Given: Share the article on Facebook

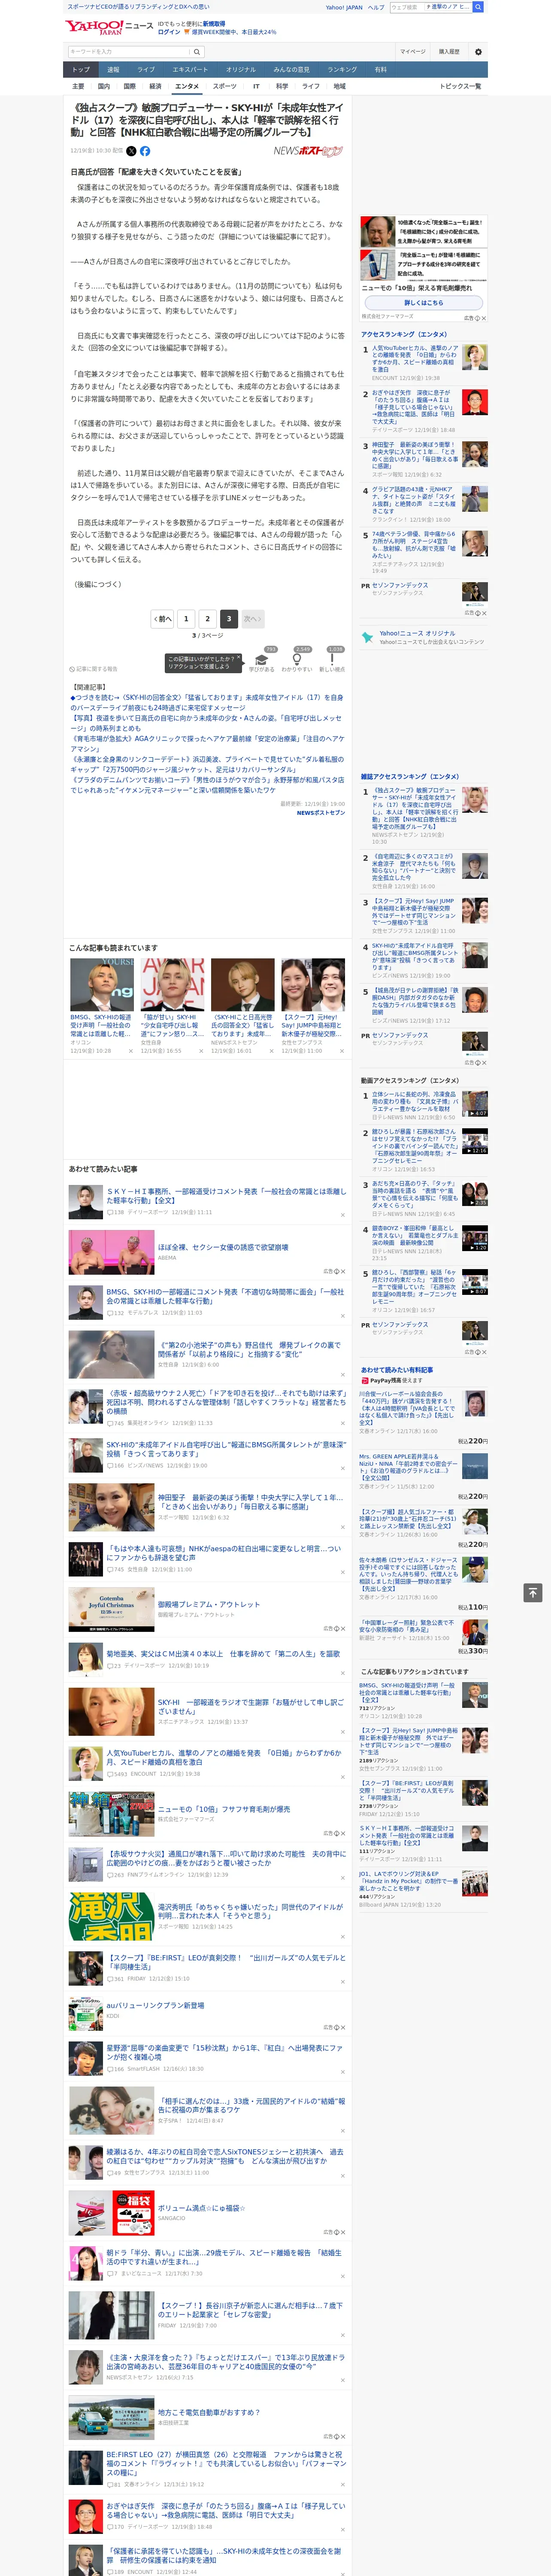Looking at the screenshot, I should tap(145, 151).
